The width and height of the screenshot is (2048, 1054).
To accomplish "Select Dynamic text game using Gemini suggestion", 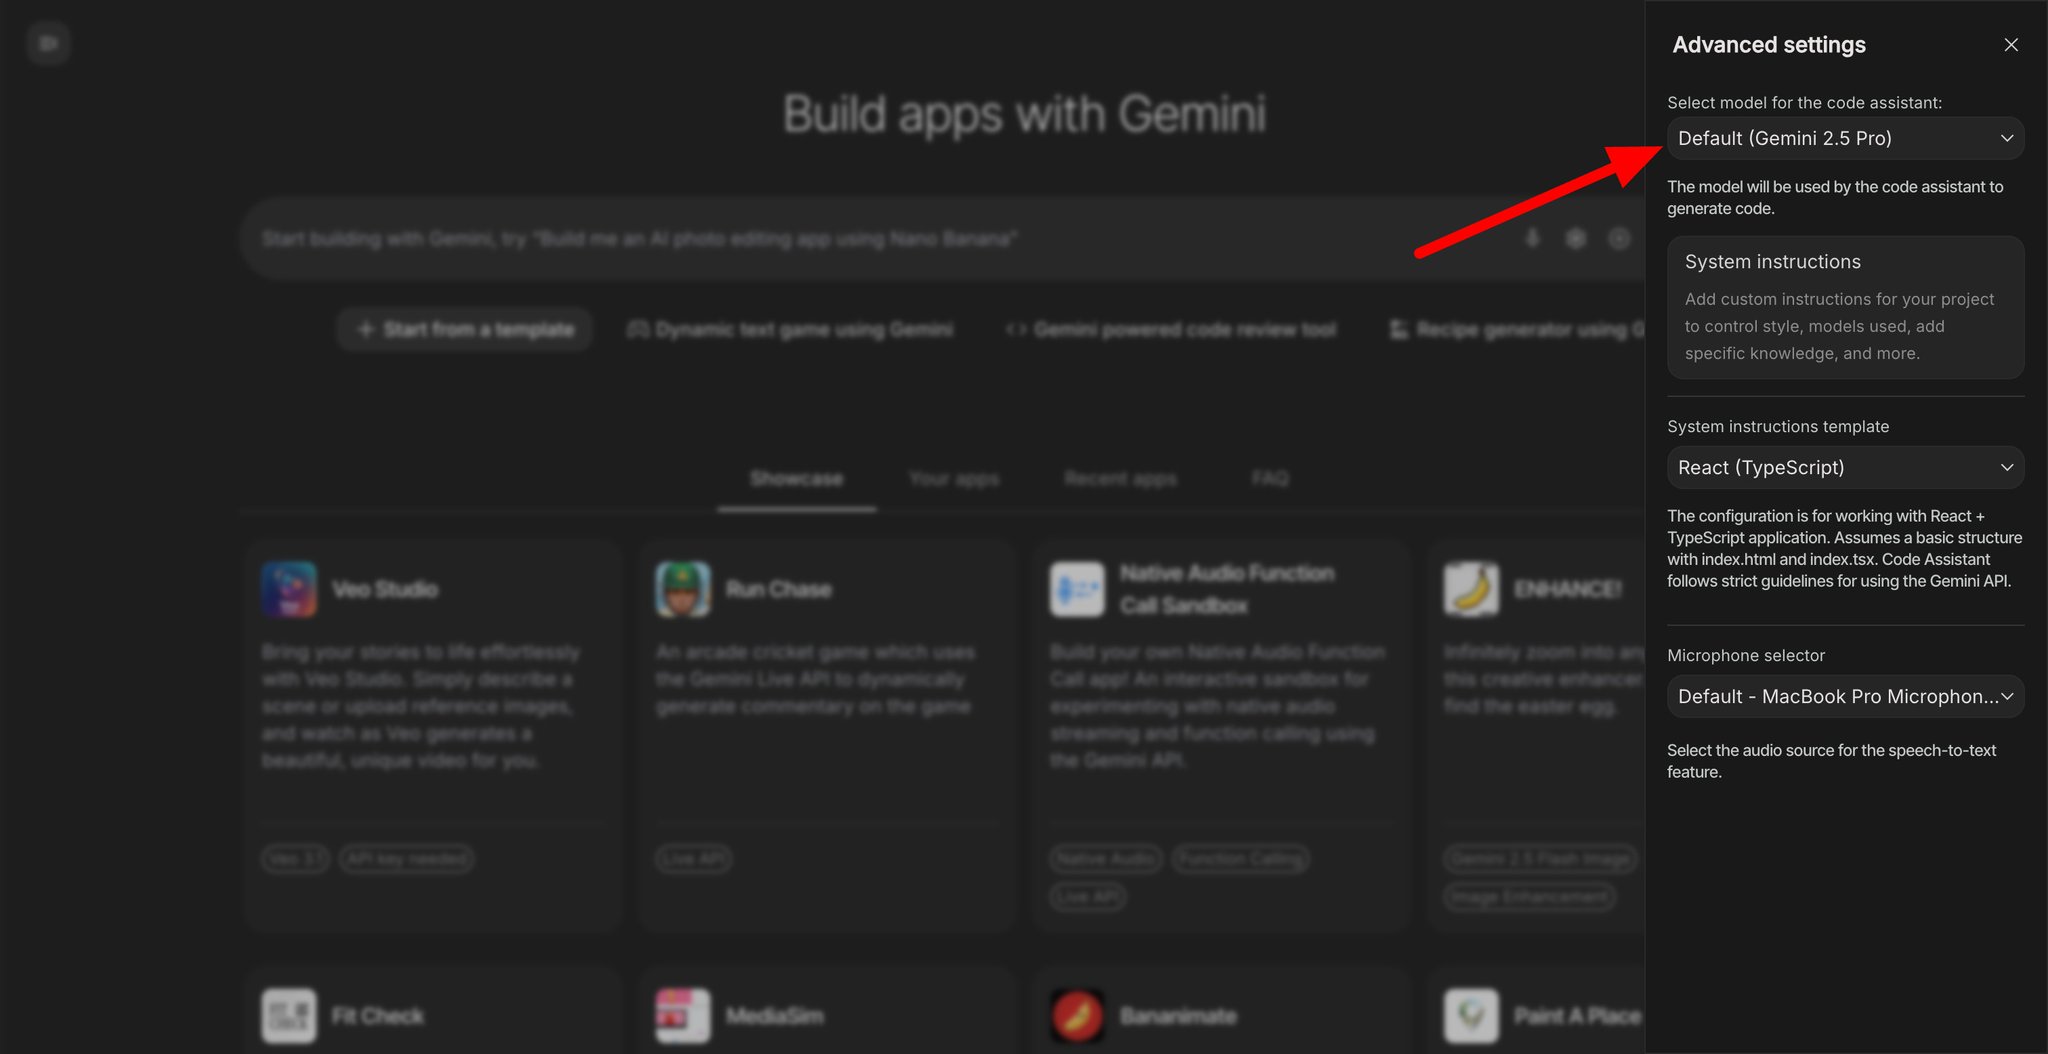I will click(790, 329).
